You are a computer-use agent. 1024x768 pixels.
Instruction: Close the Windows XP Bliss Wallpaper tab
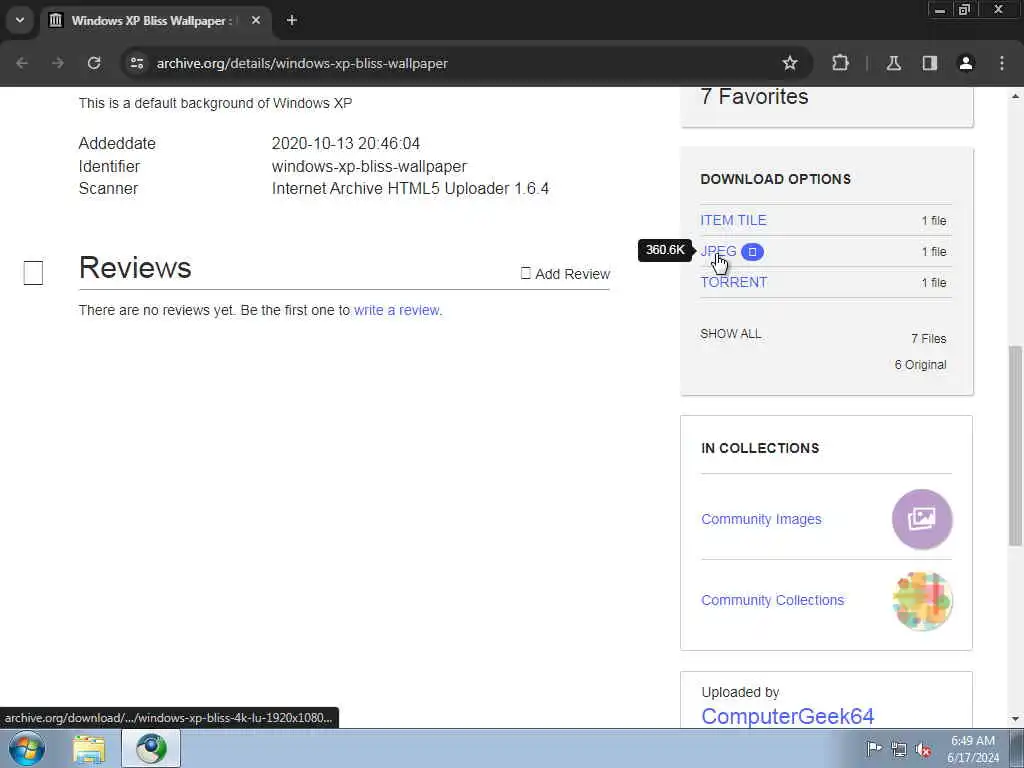[256, 20]
